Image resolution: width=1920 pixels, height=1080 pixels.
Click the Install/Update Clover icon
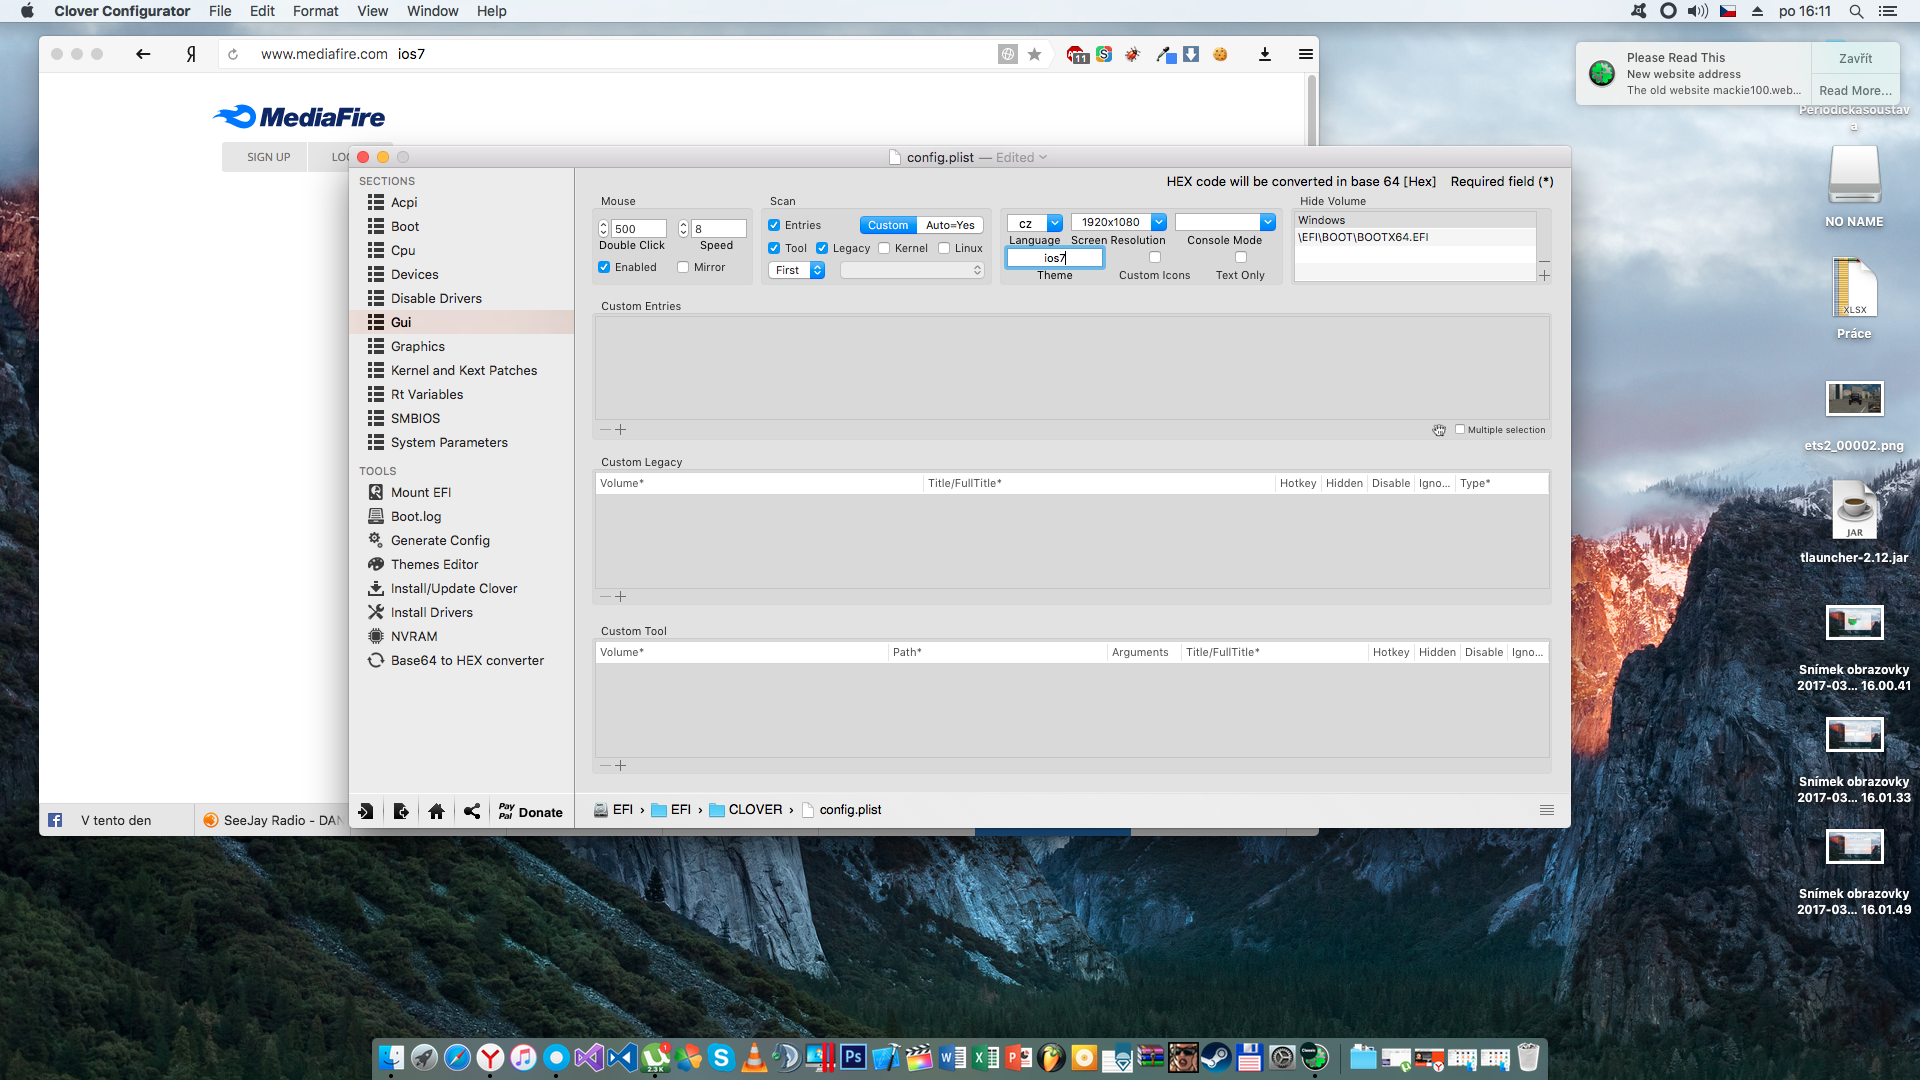pos(376,588)
